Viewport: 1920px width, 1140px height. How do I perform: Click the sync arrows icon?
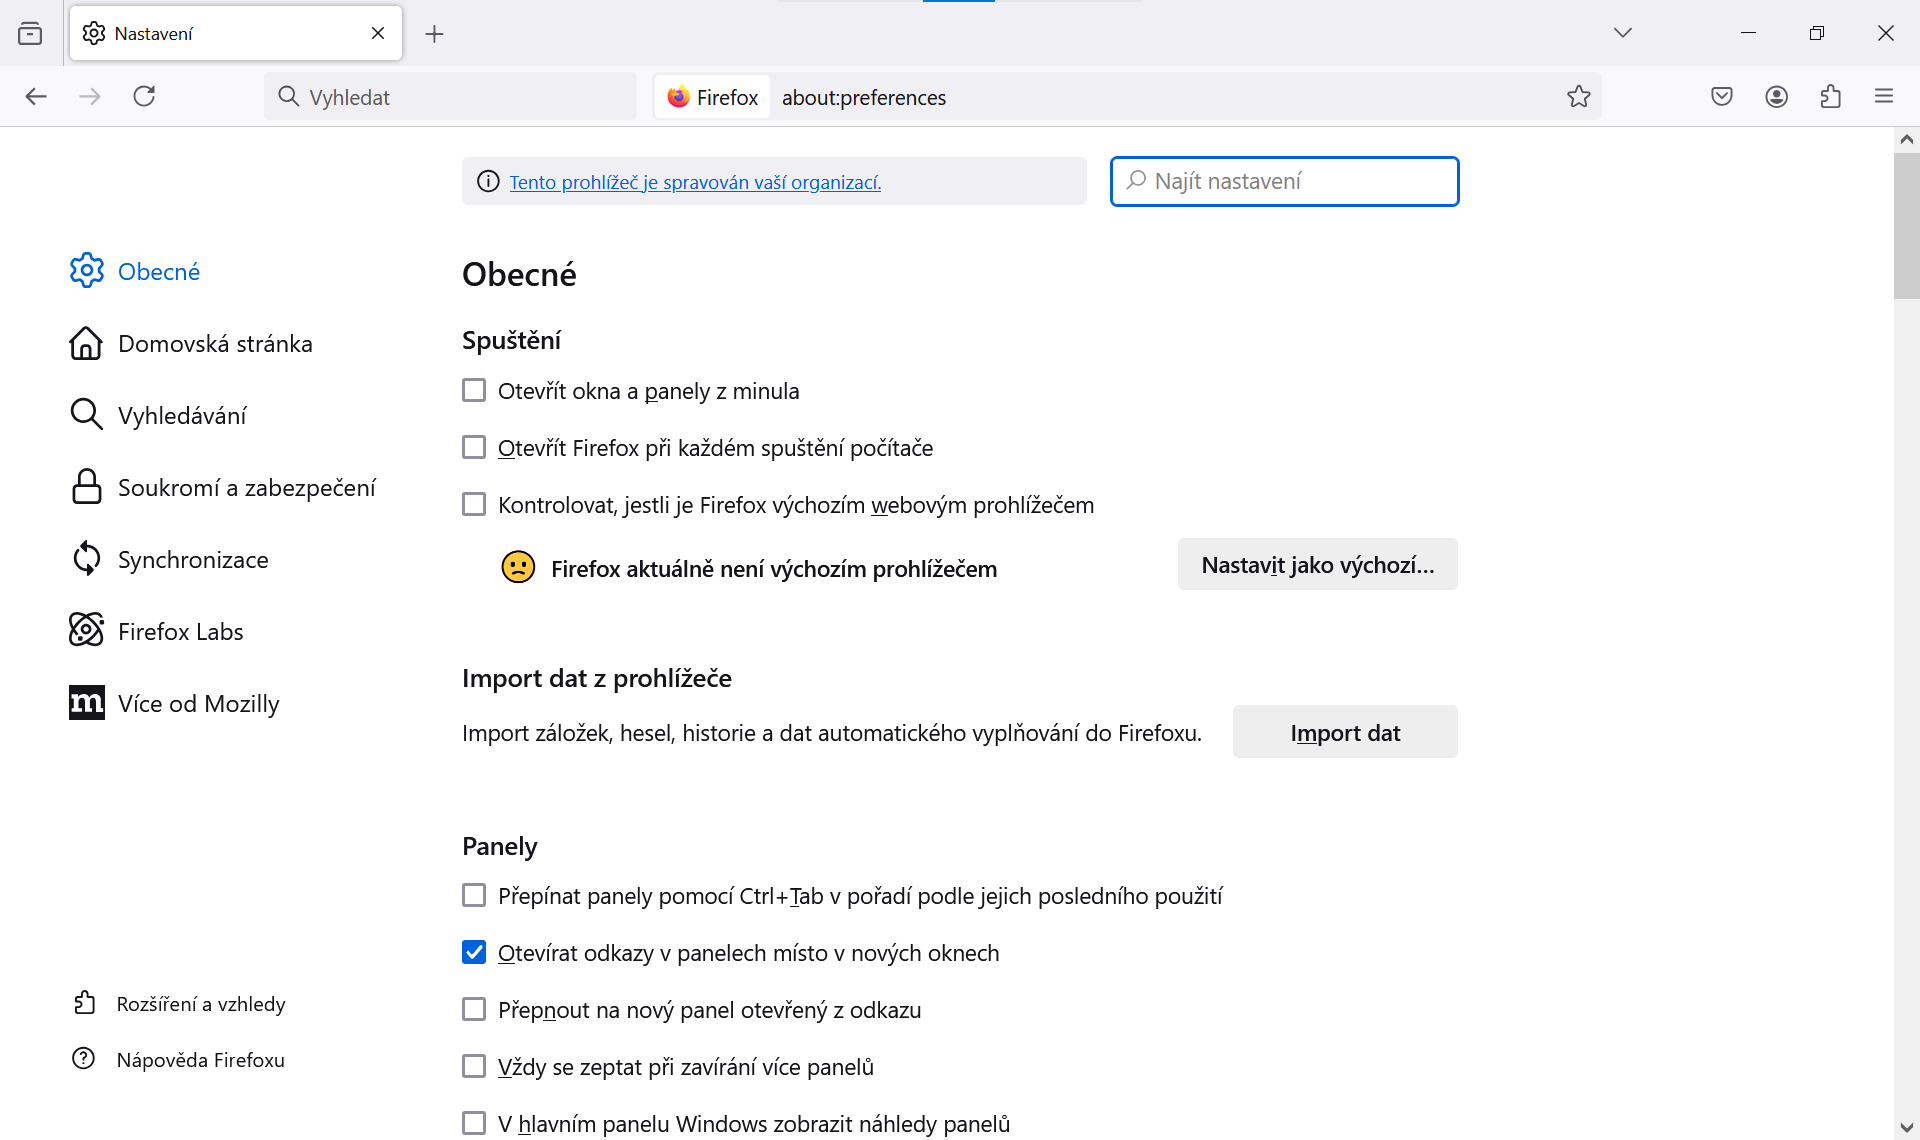[x=87, y=558]
